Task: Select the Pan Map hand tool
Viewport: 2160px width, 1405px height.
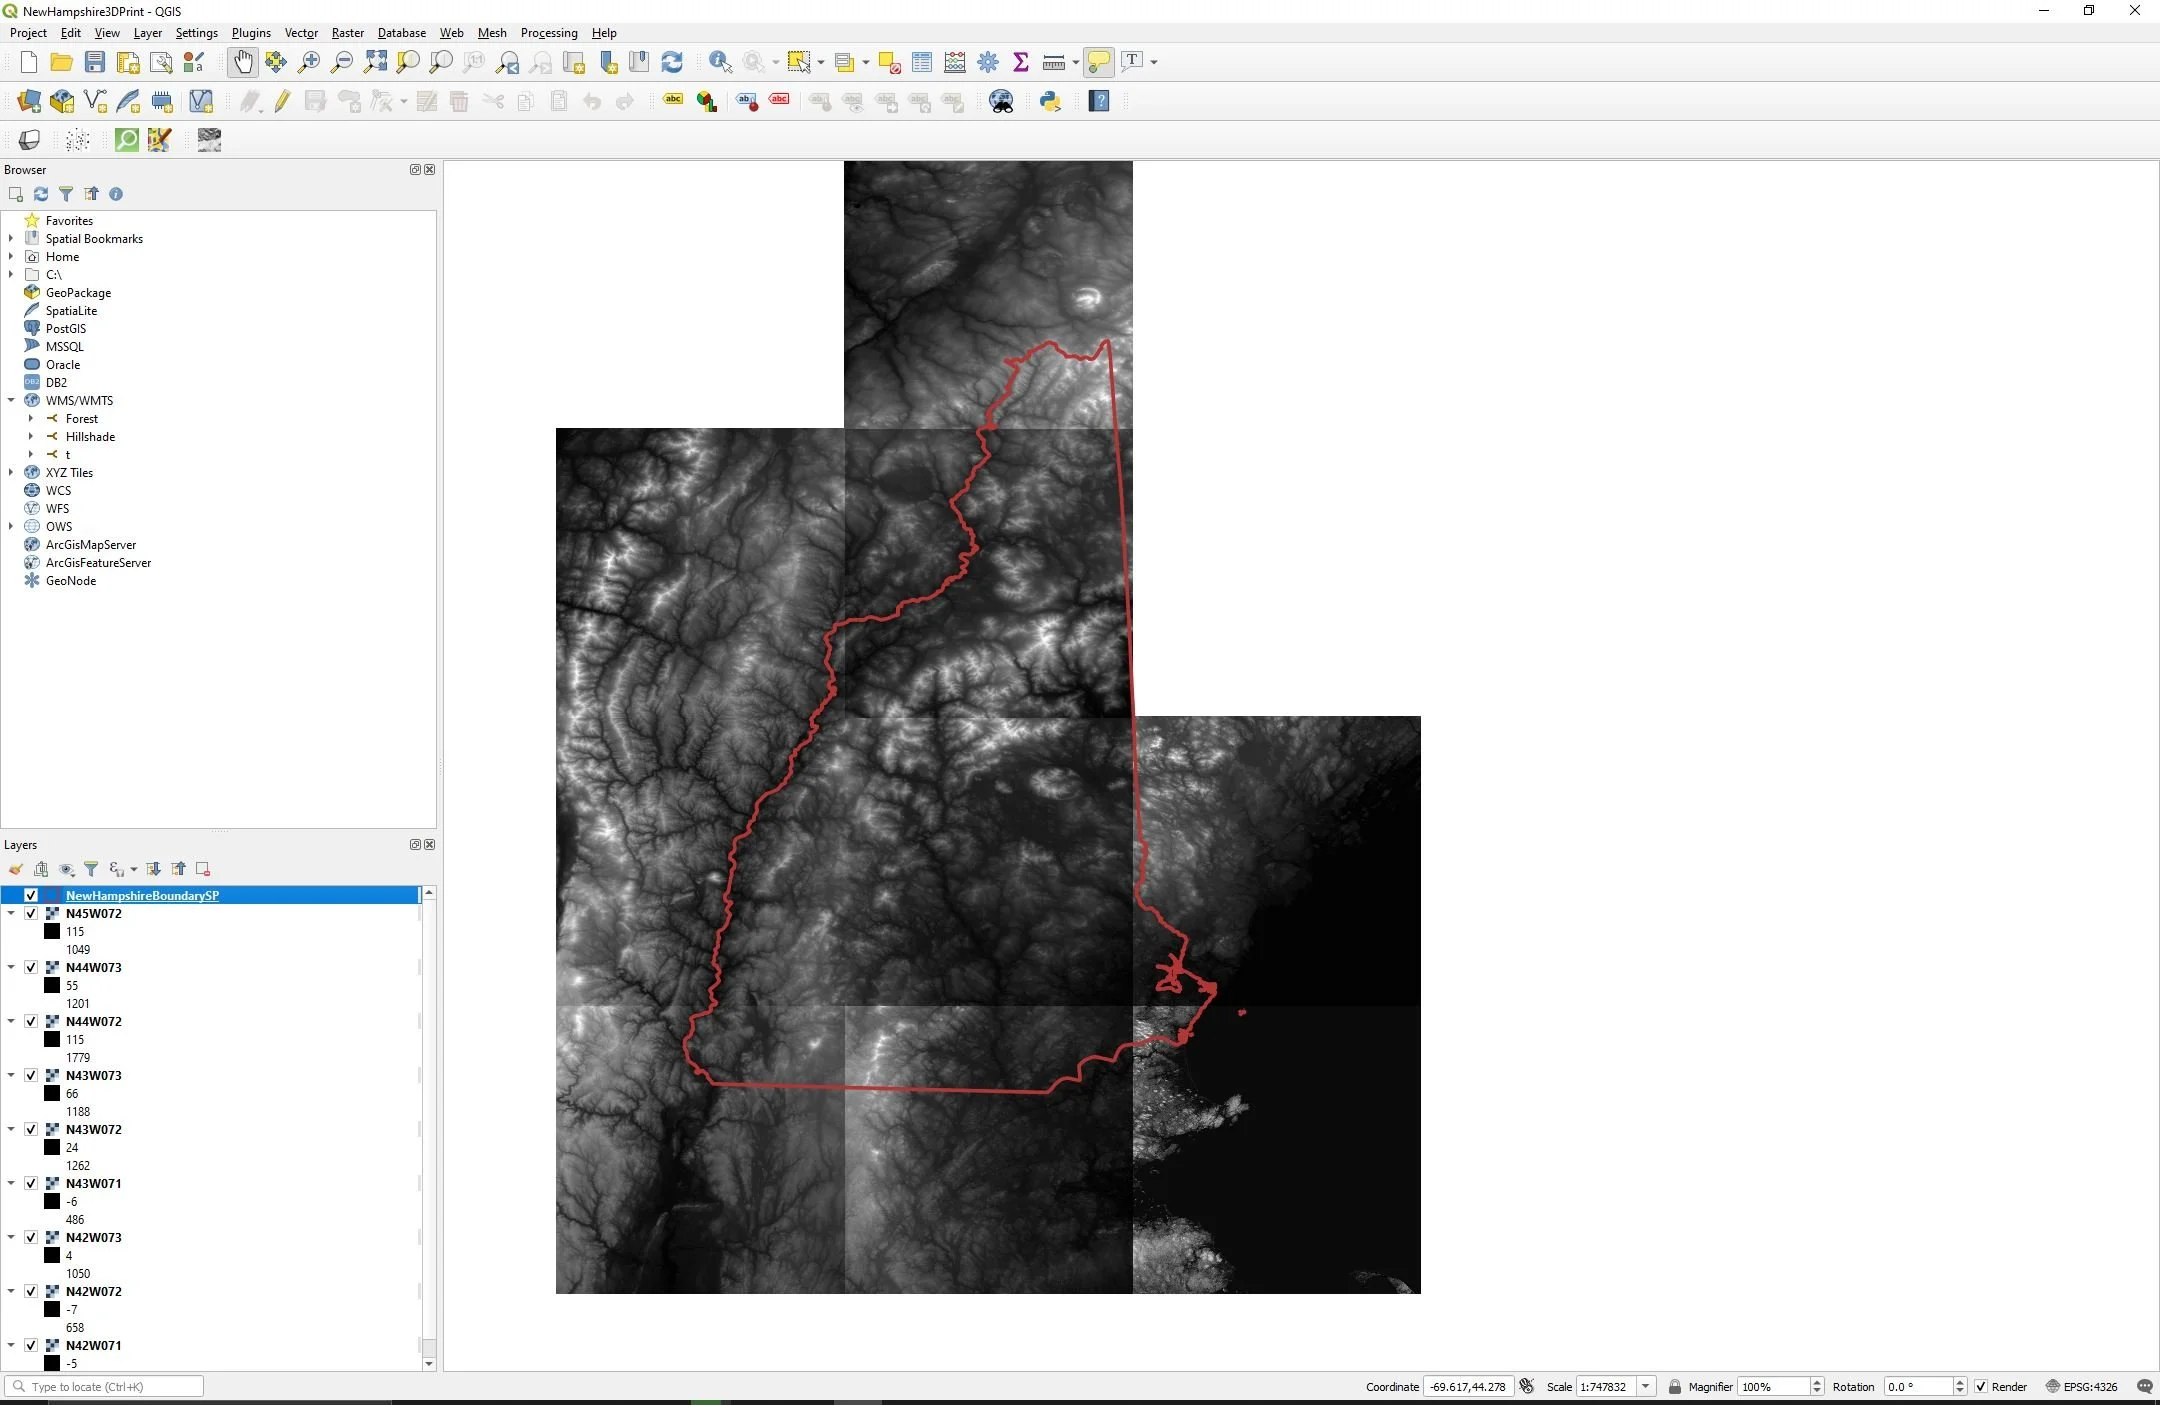Action: point(243,62)
